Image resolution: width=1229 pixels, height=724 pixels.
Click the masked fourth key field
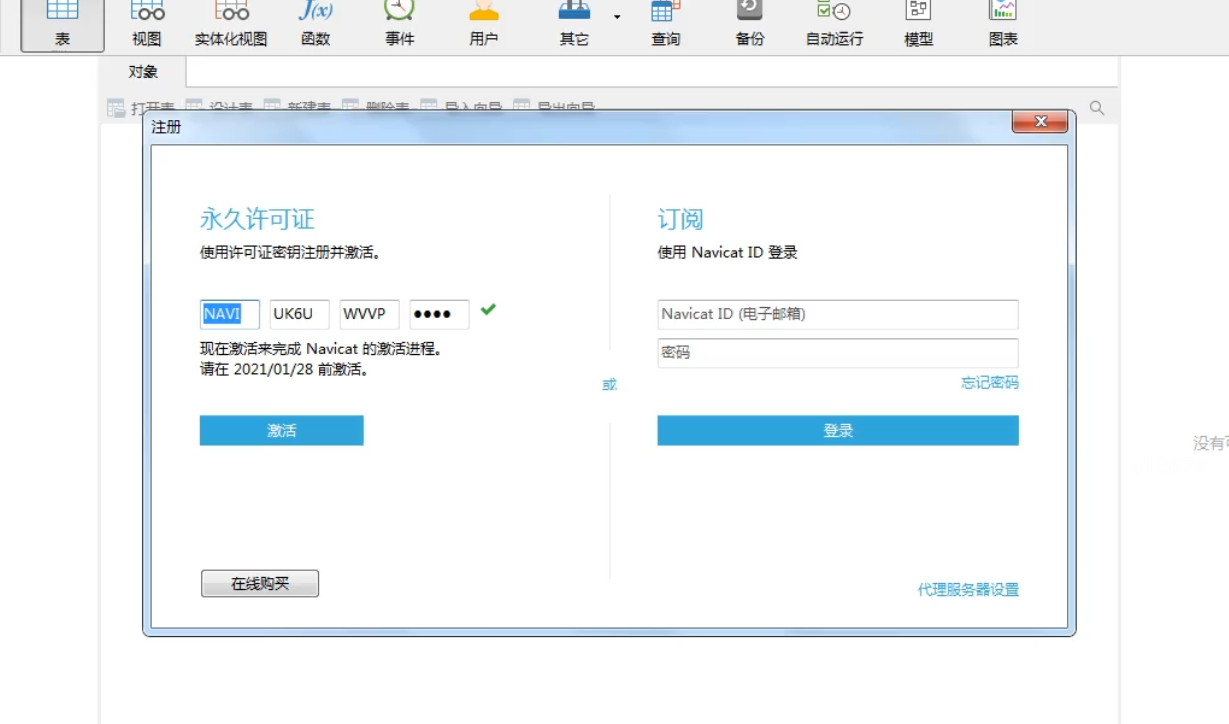pyautogui.click(x=440, y=314)
